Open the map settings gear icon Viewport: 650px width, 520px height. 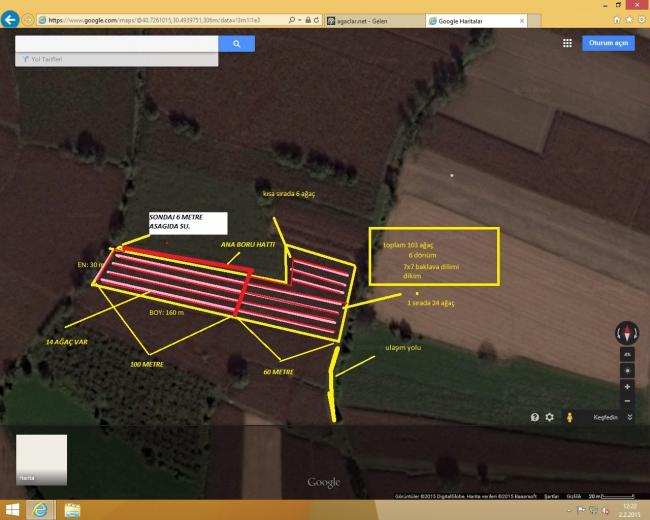[x=550, y=417]
